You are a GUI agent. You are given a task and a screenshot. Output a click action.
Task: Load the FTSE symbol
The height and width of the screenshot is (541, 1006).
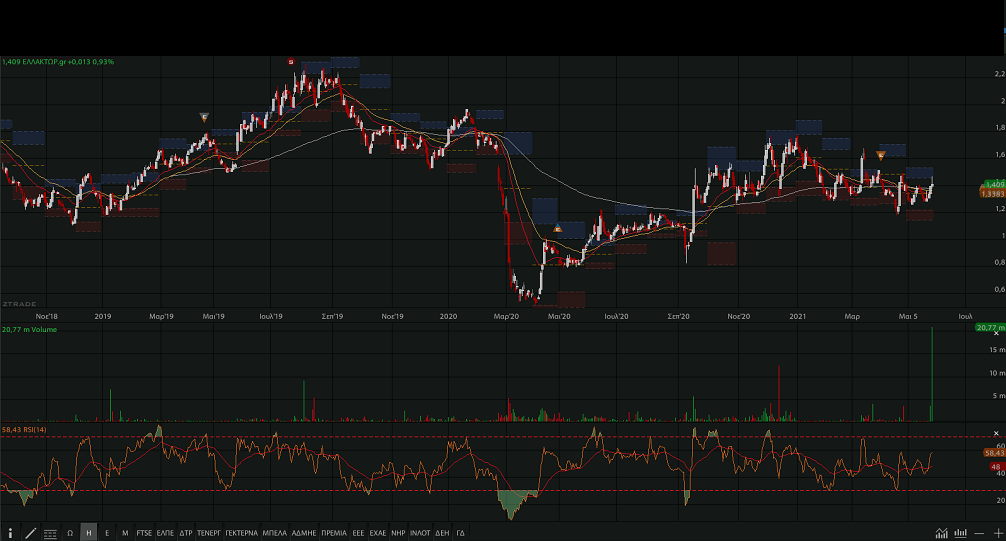(x=145, y=533)
